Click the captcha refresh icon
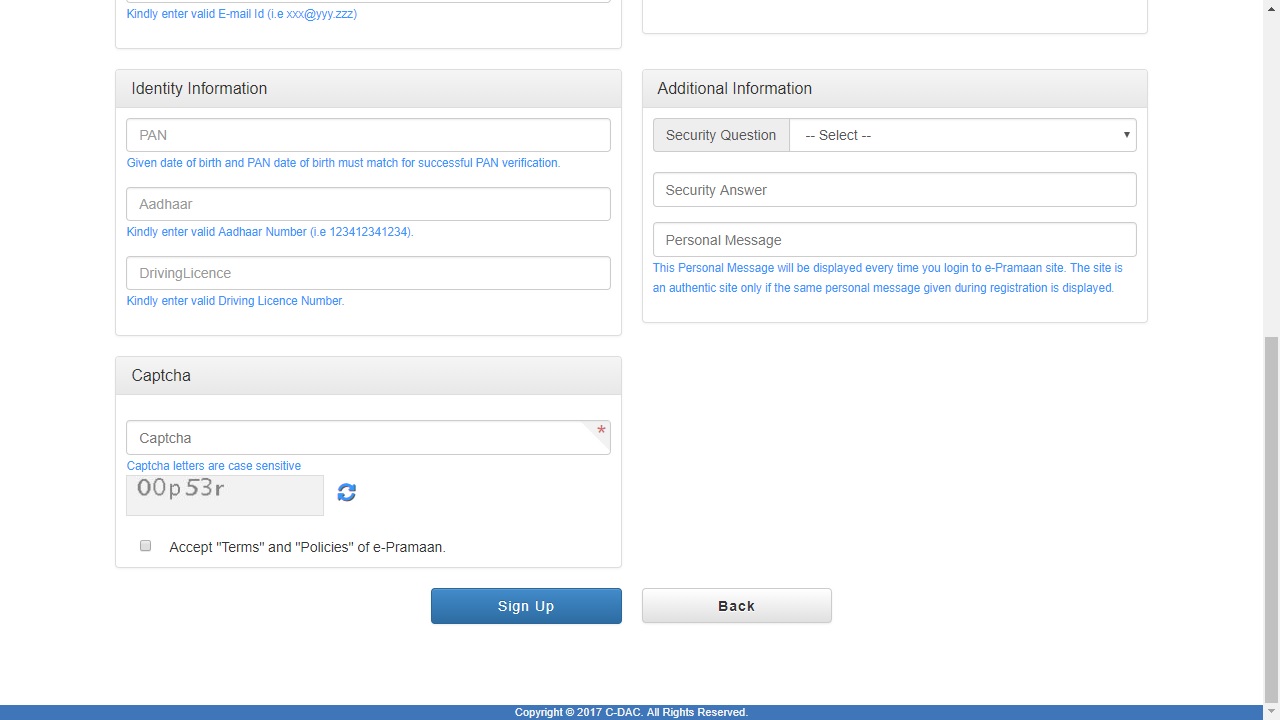 click(x=347, y=492)
